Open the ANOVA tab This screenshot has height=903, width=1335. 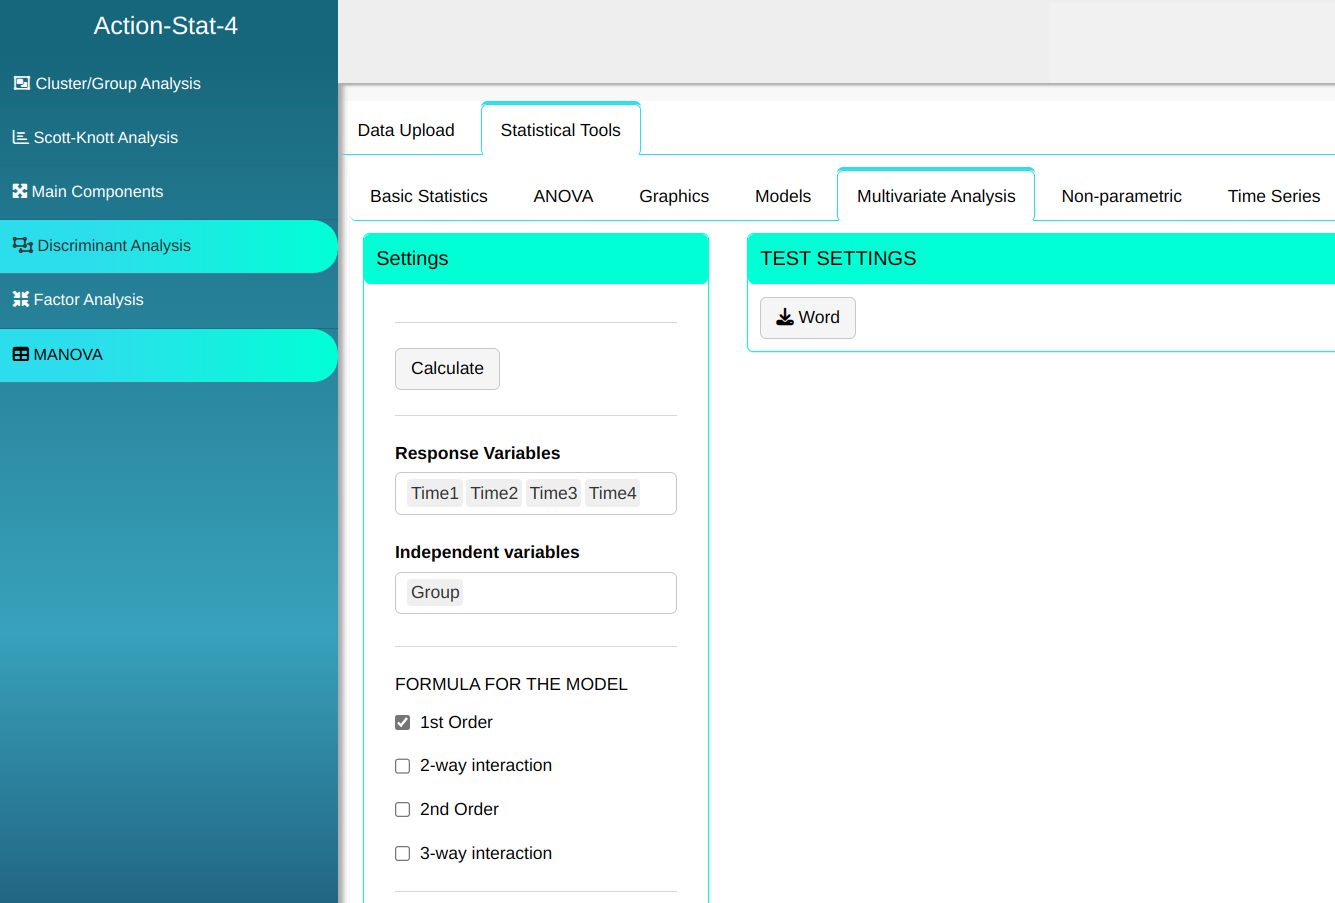click(x=563, y=196)
